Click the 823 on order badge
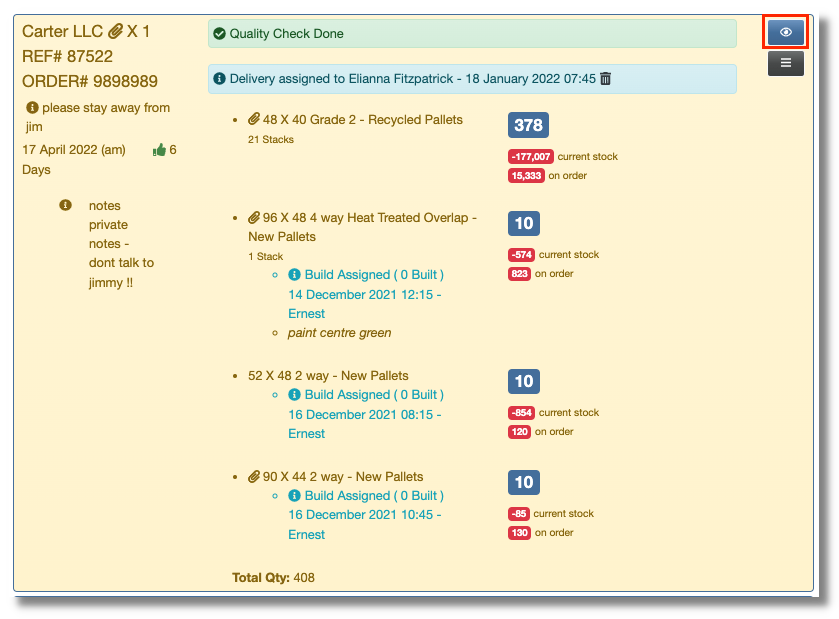839x619 pixels. (x=519, y=274)
